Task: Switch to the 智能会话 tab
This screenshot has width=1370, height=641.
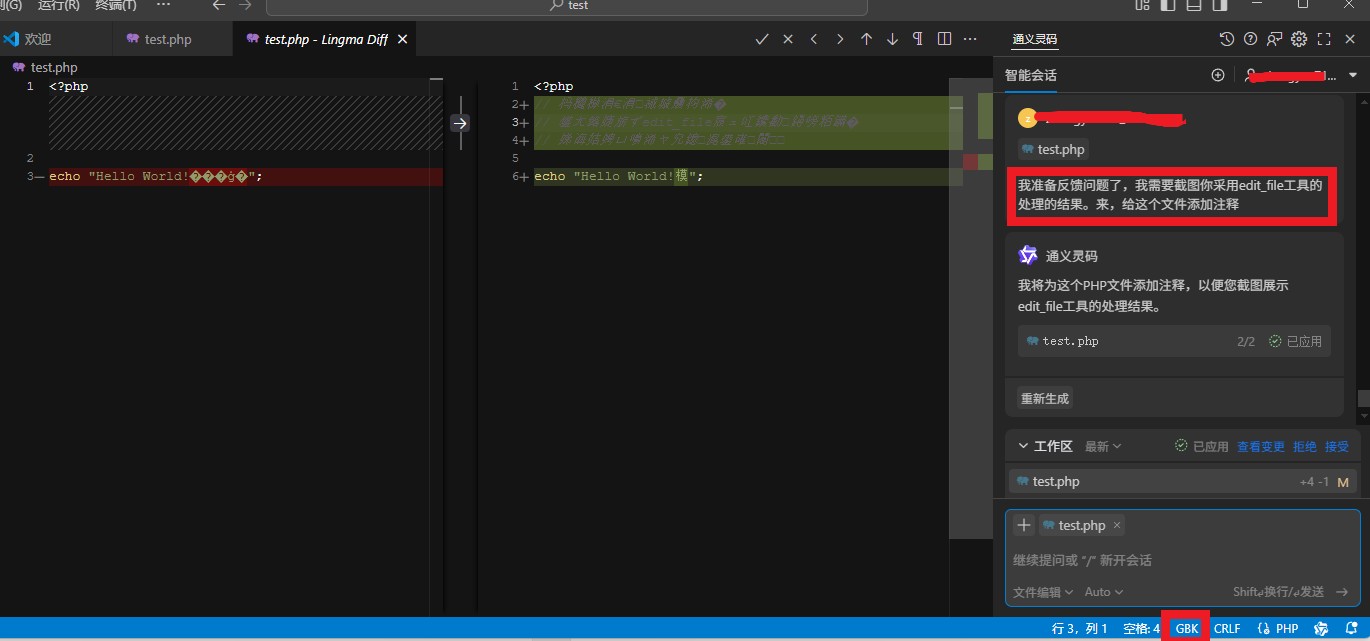Action: pos(1031,75)
